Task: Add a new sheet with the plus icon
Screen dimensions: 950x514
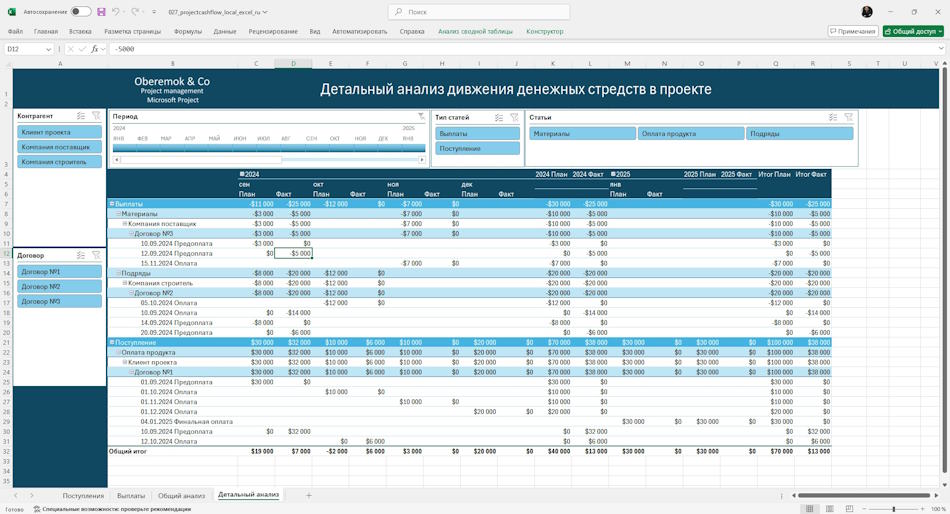Action: tap(308, 495)
